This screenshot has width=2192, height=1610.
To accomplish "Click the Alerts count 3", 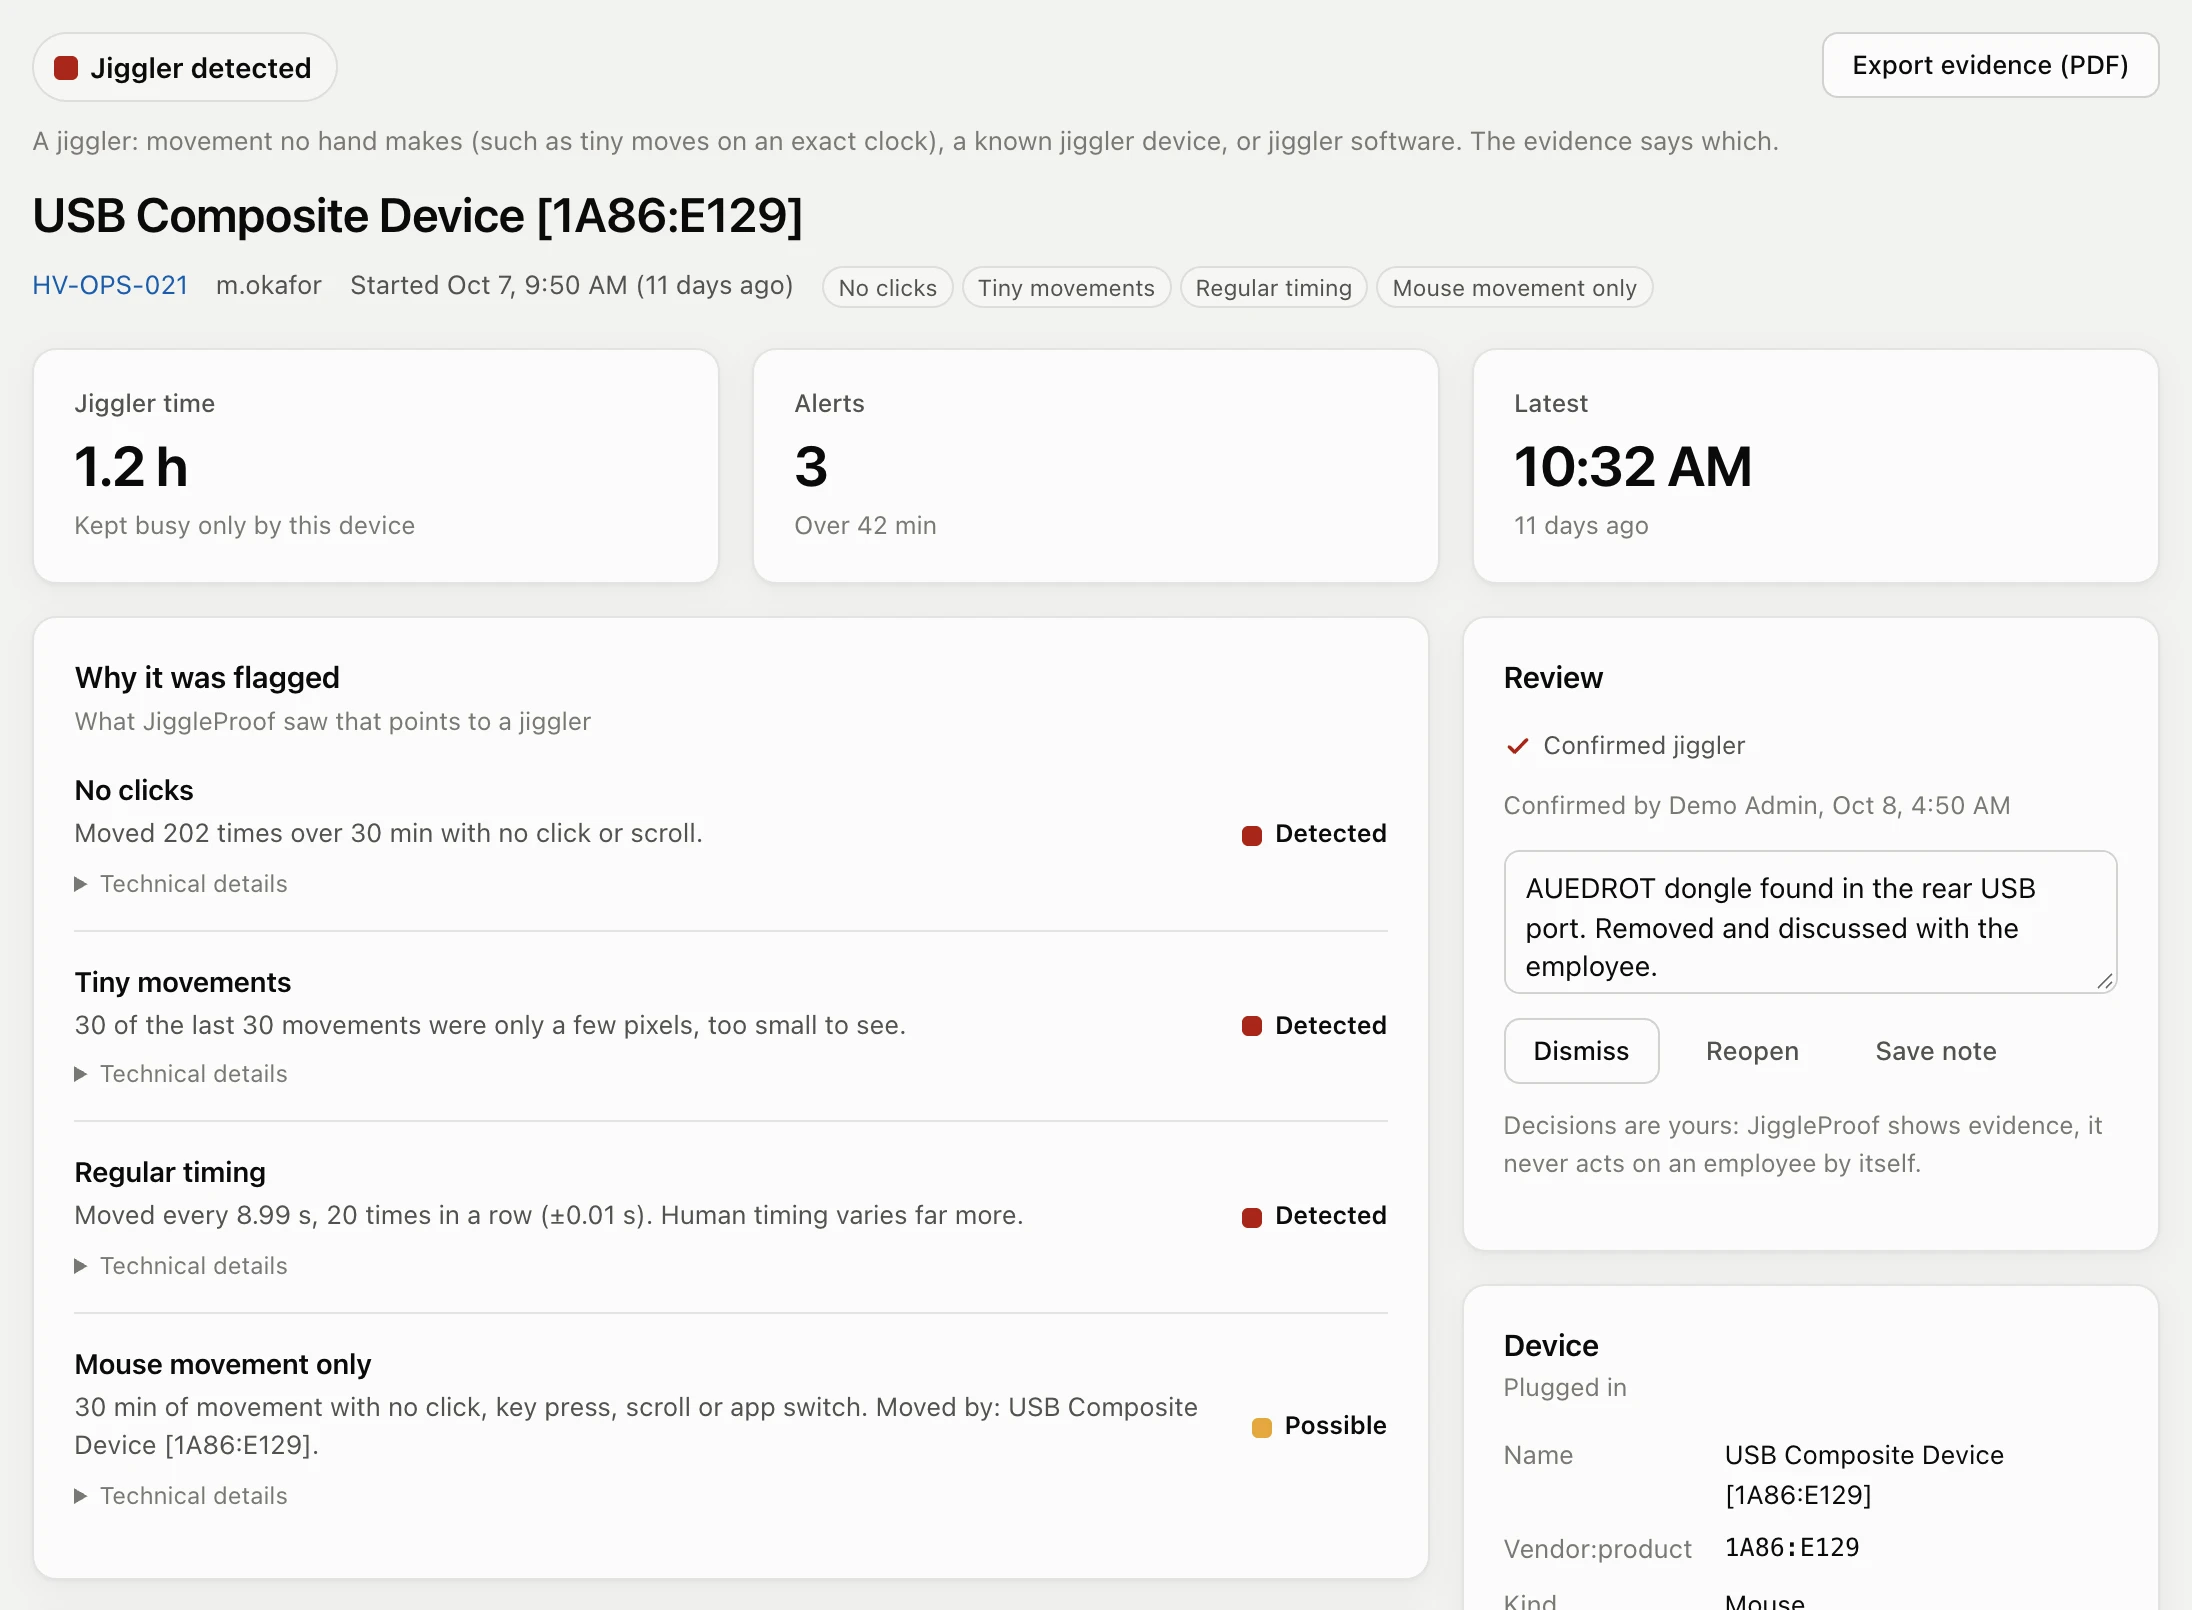I will pos(811,467).
